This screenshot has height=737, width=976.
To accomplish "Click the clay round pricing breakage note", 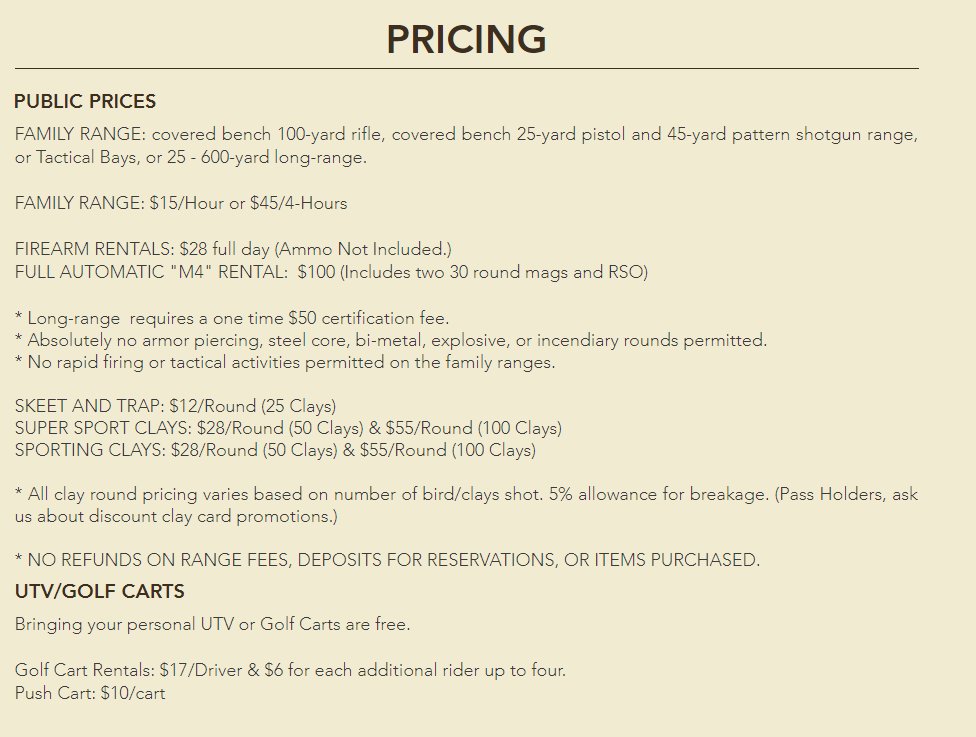I will point(466,505).
